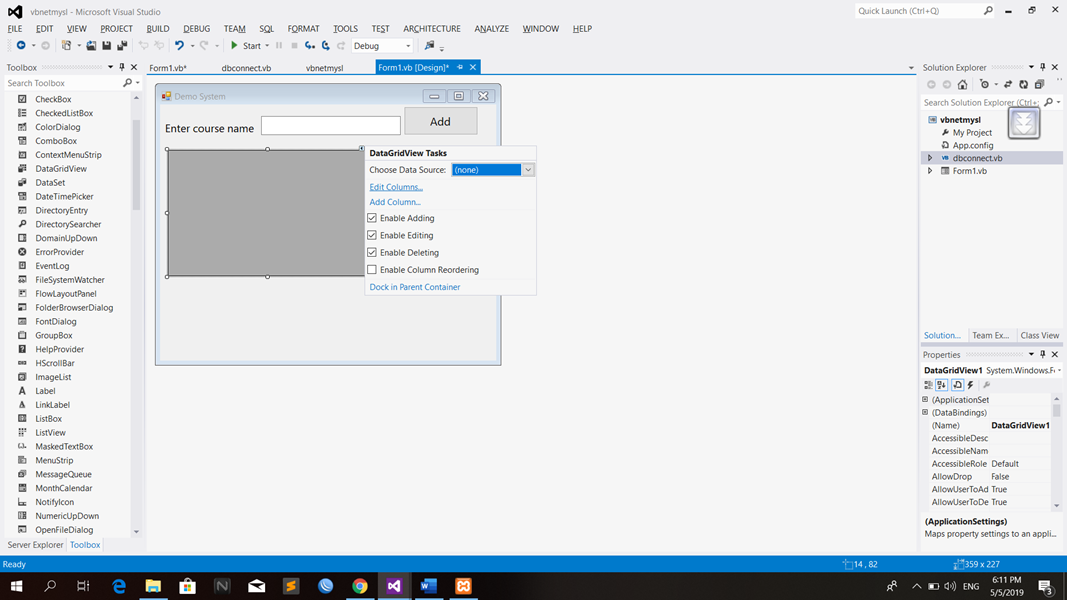Refresh Solution Explorer with the refresh icon
This screenshot has height=600, width=1067.
click(x=1023, y=84)
